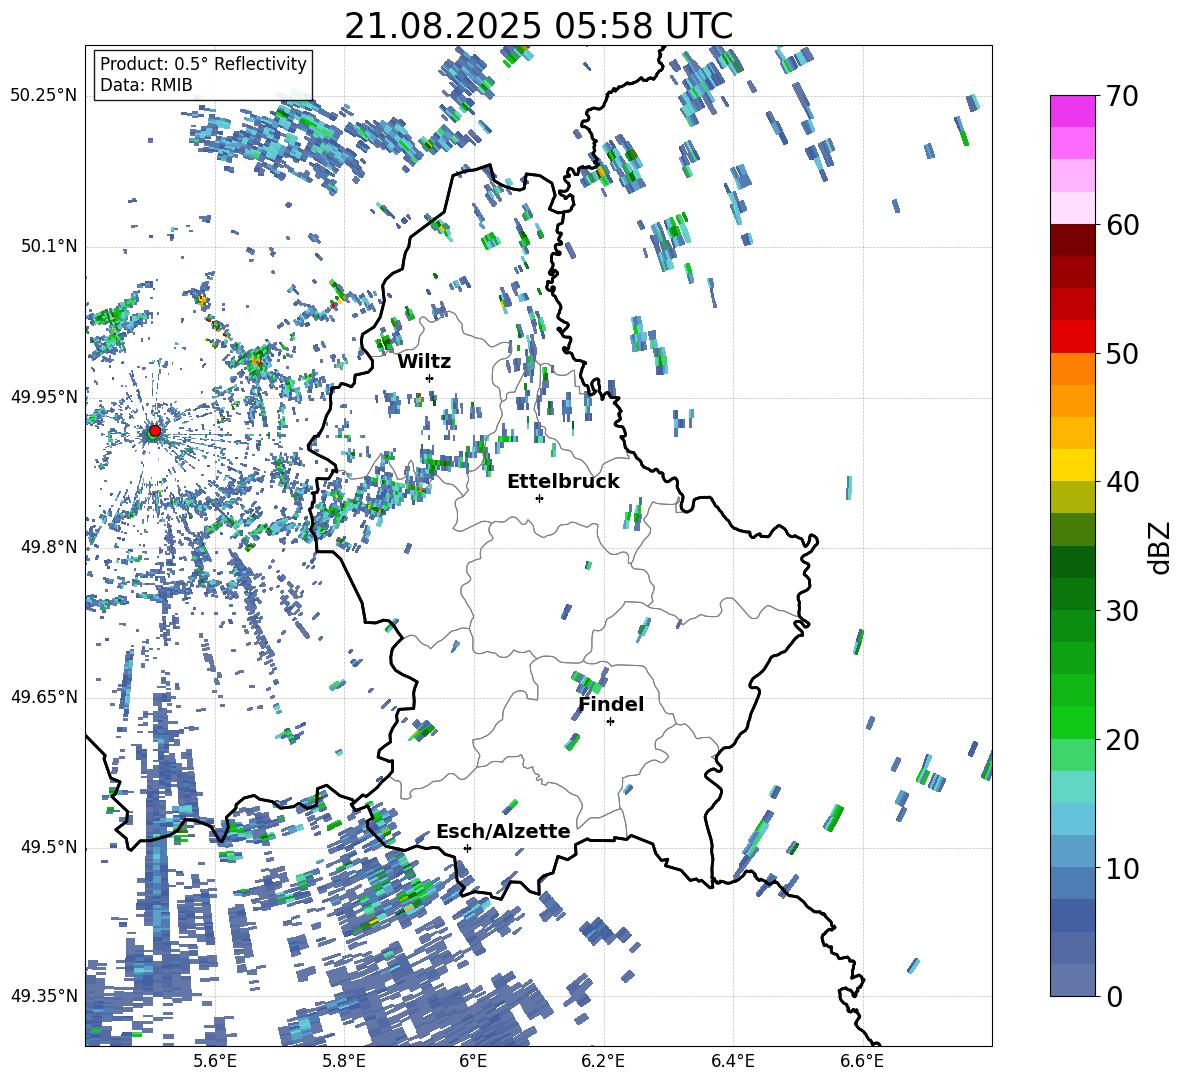This screenshot has height=1081, width=1184.
Task: Click the 6.4°E longitude label
Action: pyautogui.click(x=732, y=1061)
